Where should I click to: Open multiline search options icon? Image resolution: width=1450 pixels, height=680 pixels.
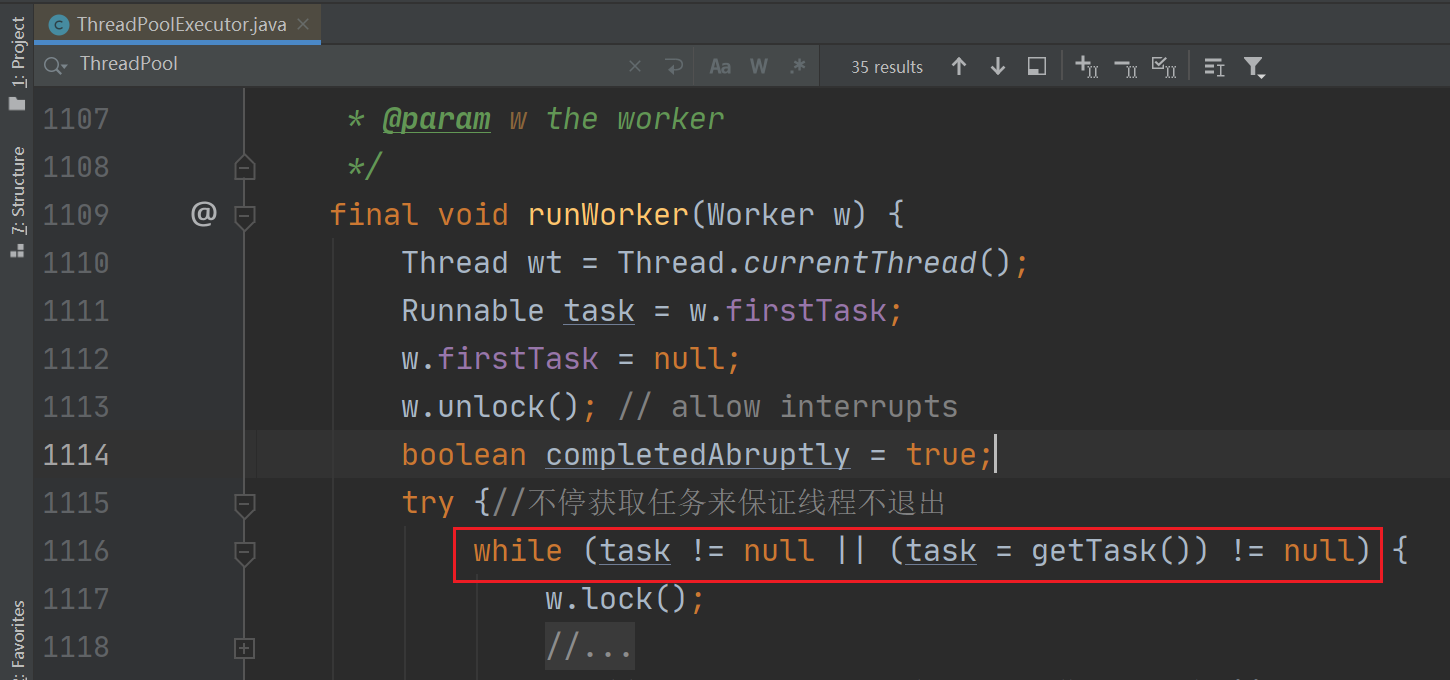pyautogui.click(x=1214, y=67)
